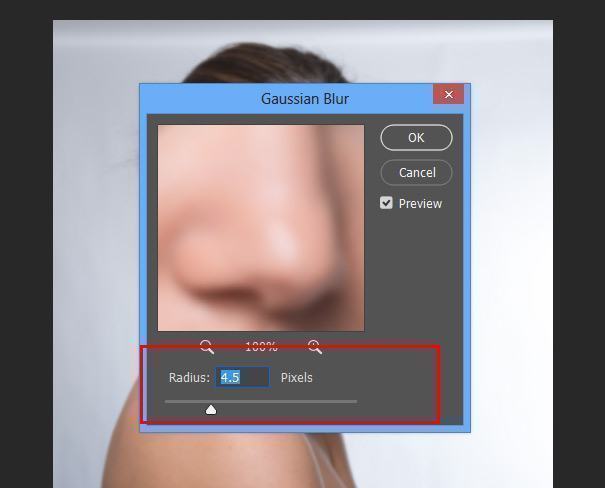Click the Radius value field
This screenshot has width=605, height=488.
pos(242,377)
